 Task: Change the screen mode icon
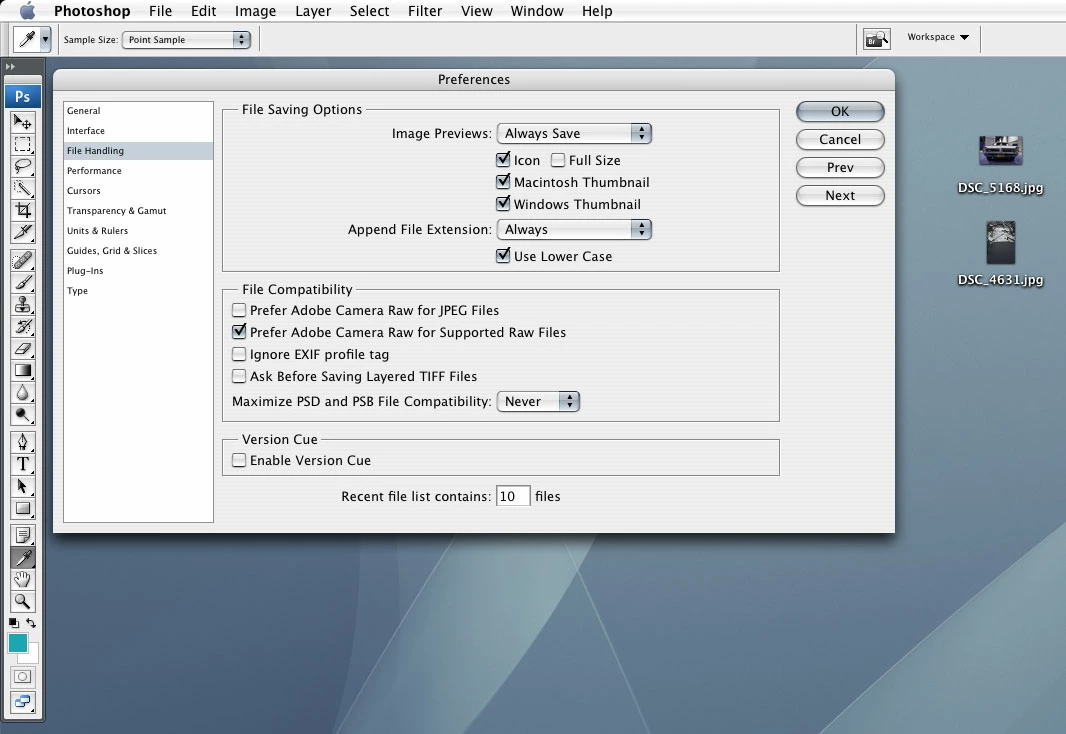22,702
